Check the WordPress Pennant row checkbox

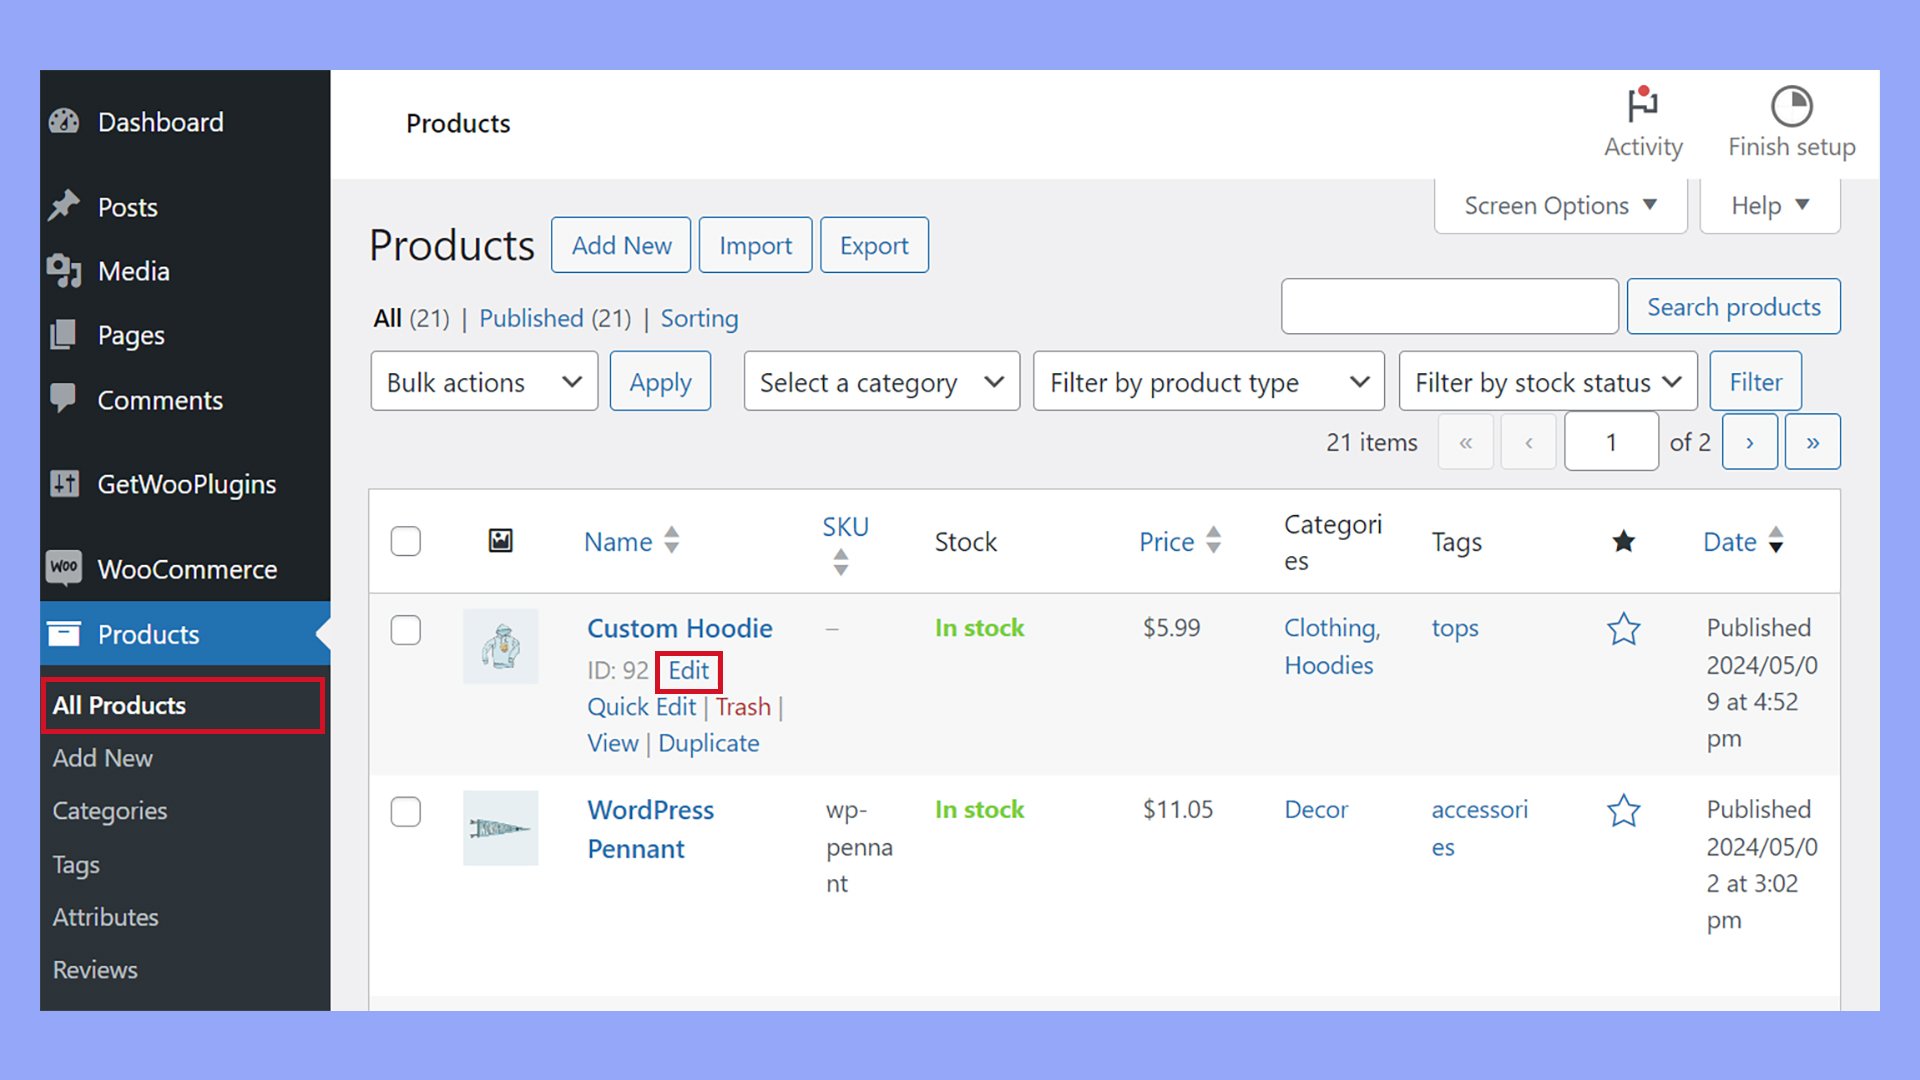[405, 812]
